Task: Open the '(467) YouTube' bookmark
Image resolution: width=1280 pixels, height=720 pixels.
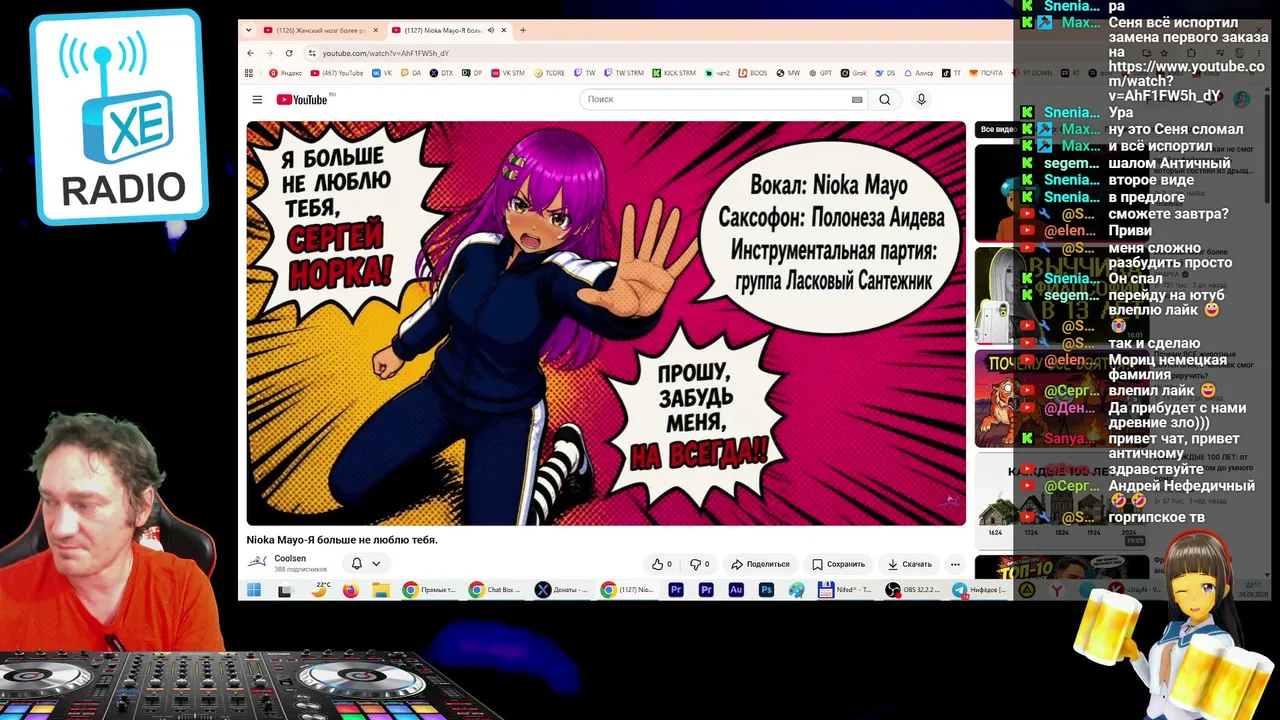Action: 337,73
